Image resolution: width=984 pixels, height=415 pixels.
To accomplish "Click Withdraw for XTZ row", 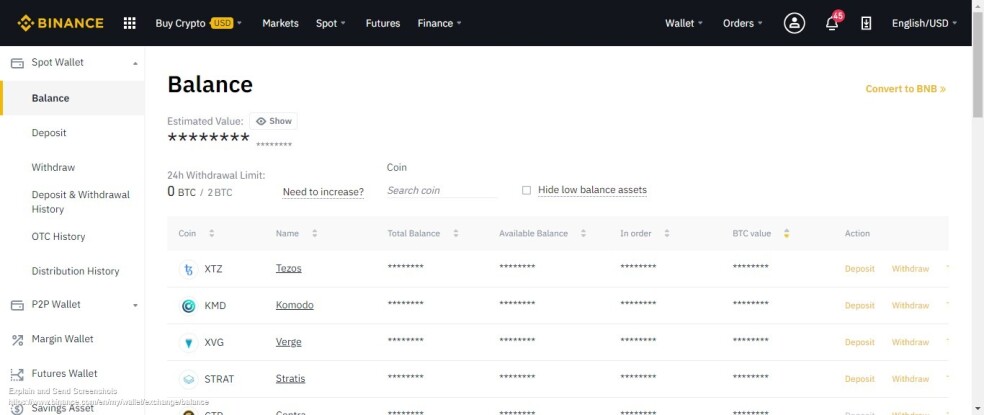I will [x=910, y=269].
